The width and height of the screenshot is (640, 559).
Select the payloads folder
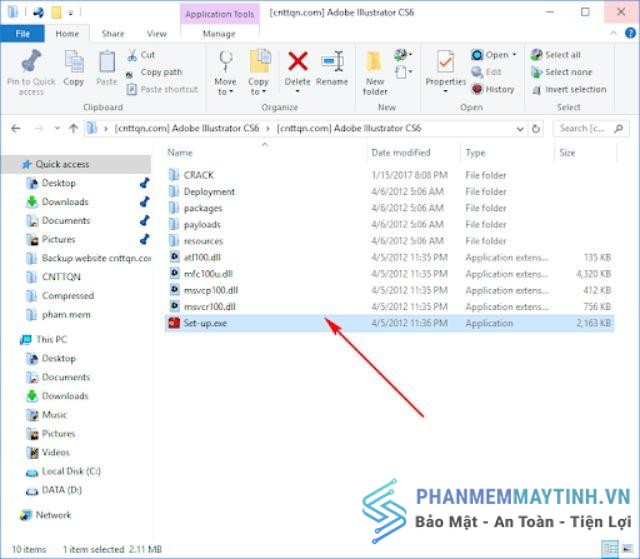(x=390, y=224)
